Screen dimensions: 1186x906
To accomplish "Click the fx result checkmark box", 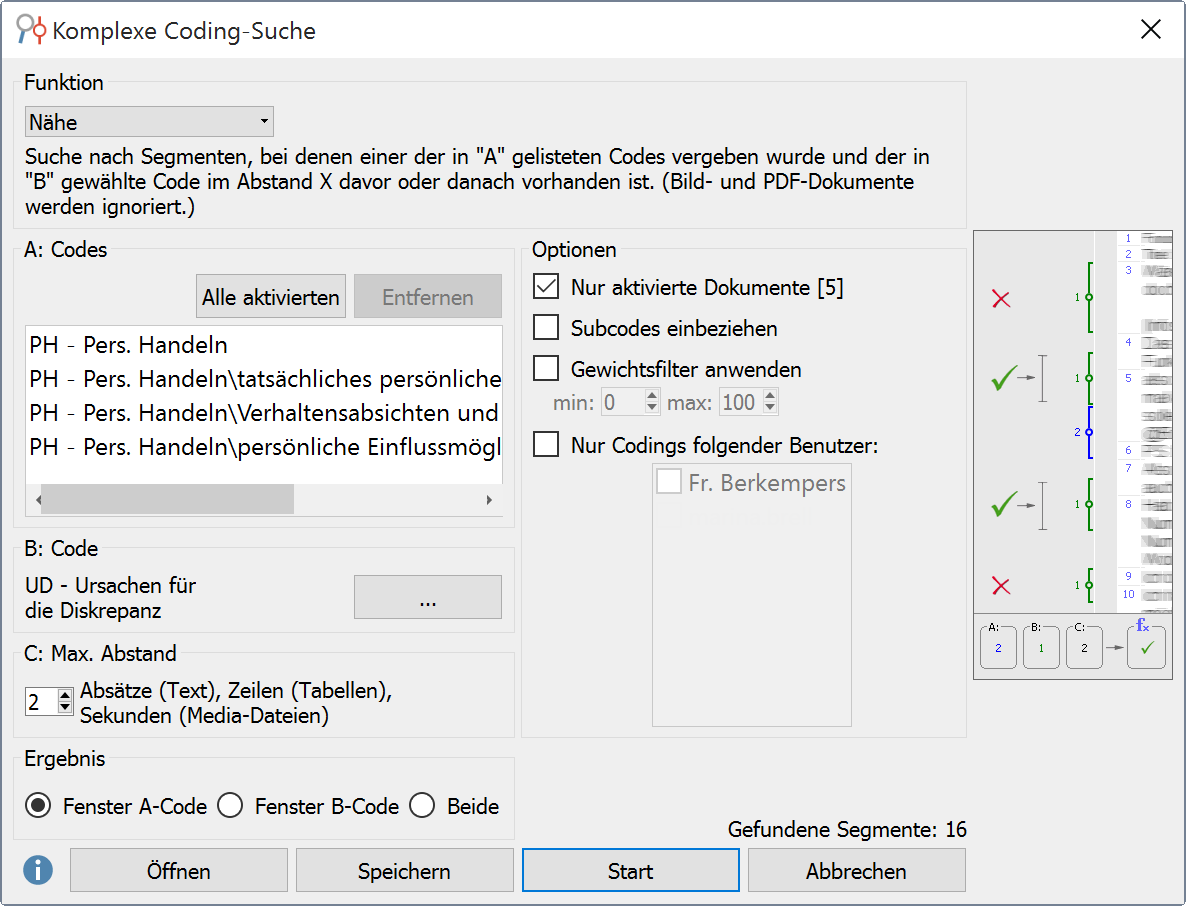I will tap(1147, 647).
